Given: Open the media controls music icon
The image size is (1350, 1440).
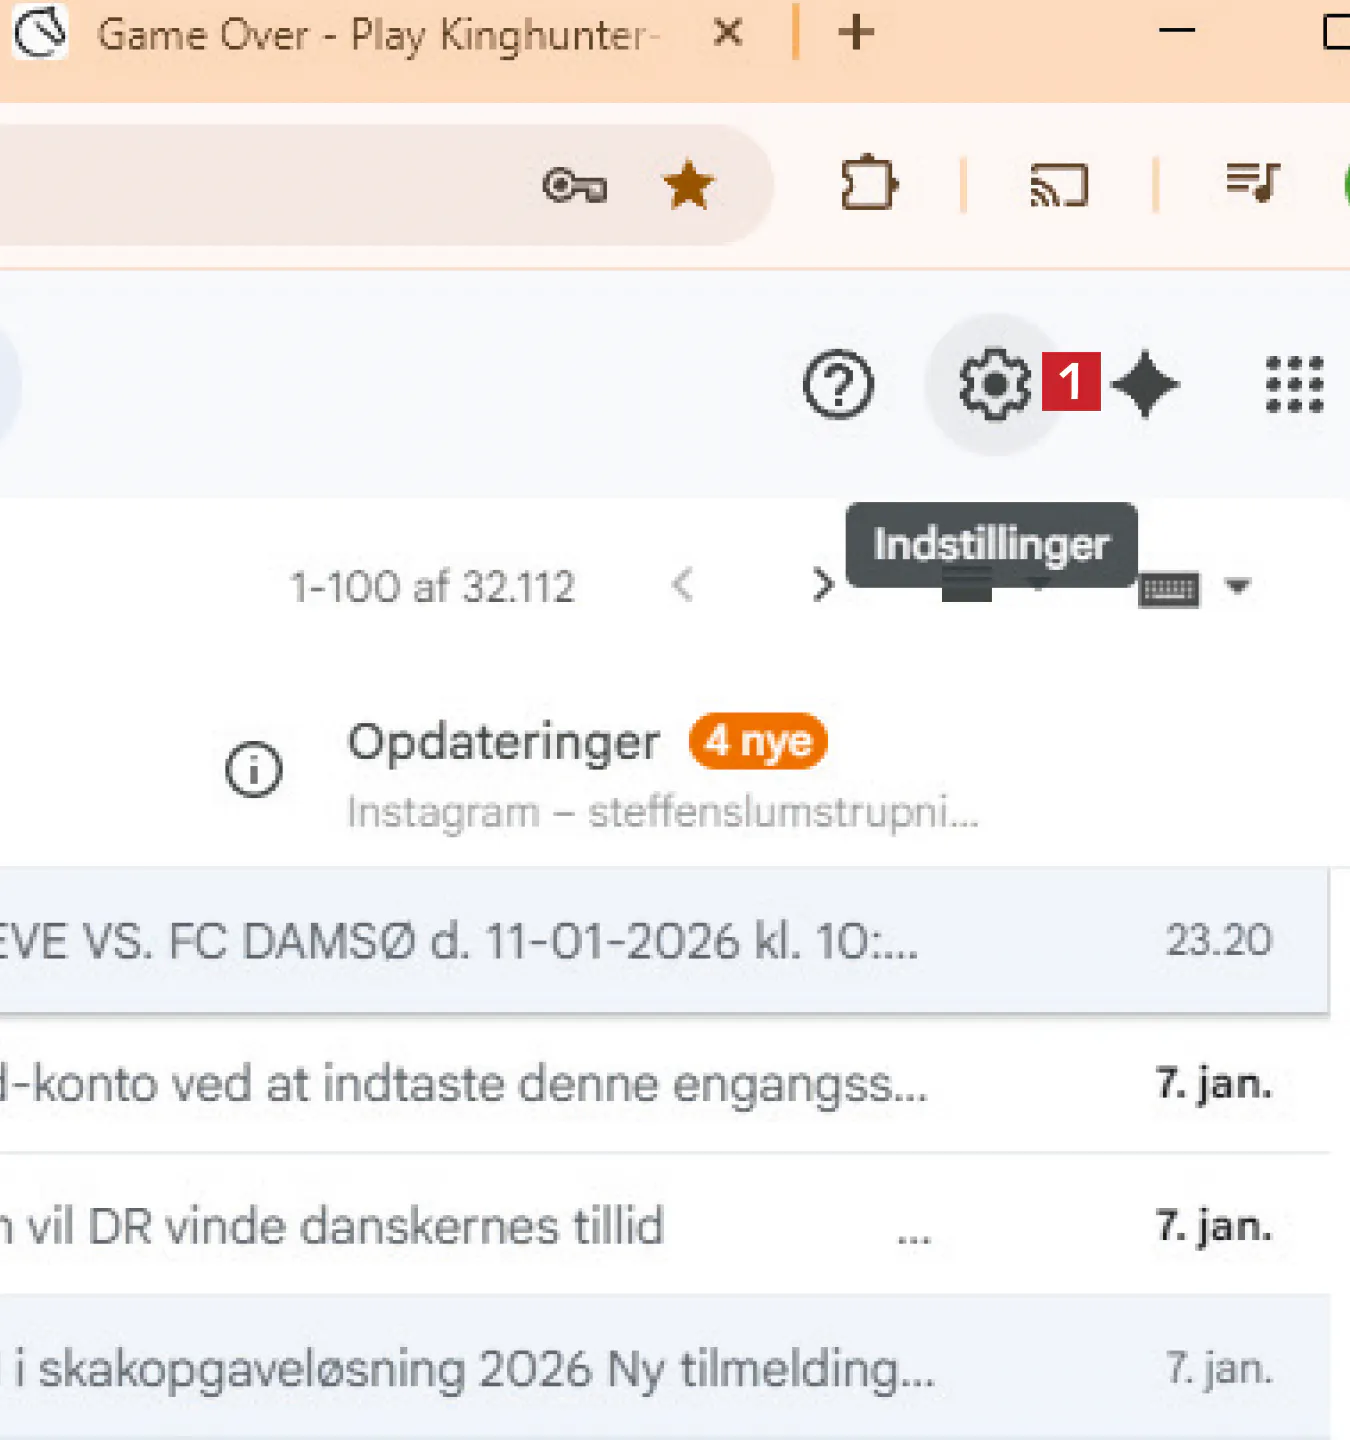Looking at the screenshot, I should click(1252, 183).
